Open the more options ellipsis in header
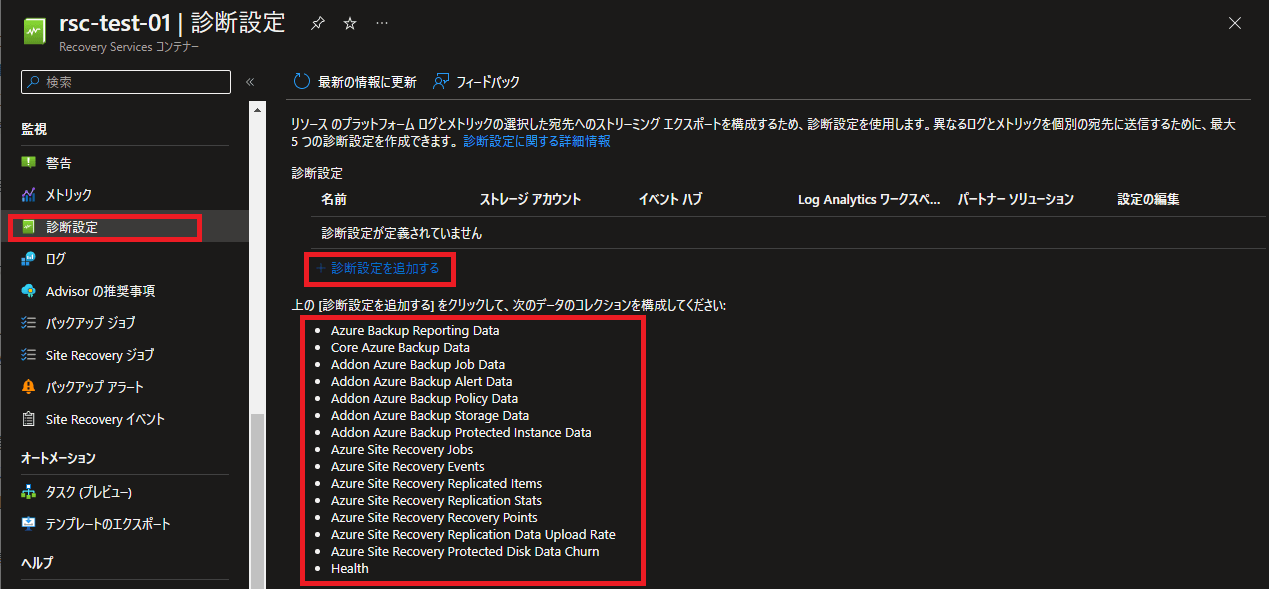The width and height of the screenshot is (1269, 589). click(x=383, y=23)
